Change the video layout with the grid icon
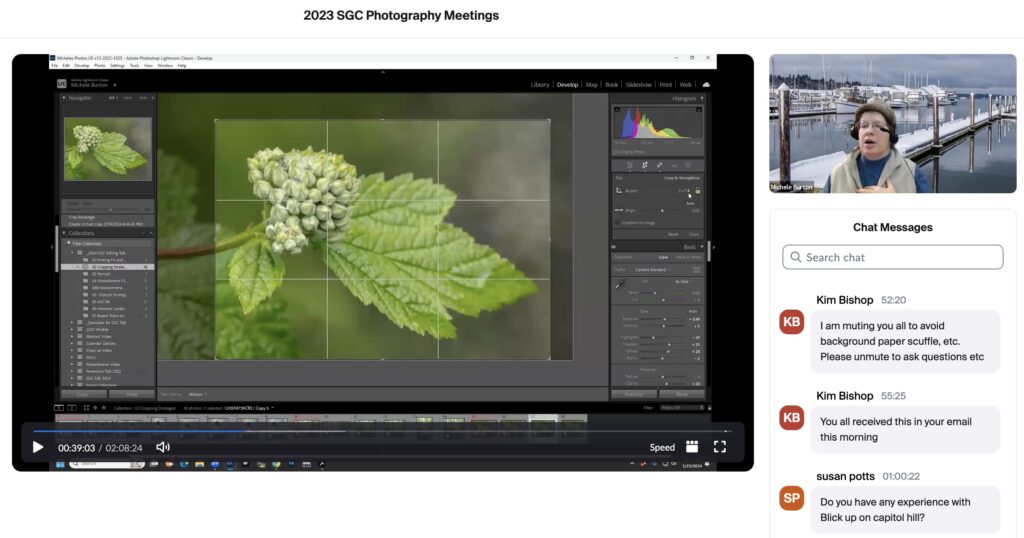The height and width of the screenshot is (538, 1024). coord(692,447)
